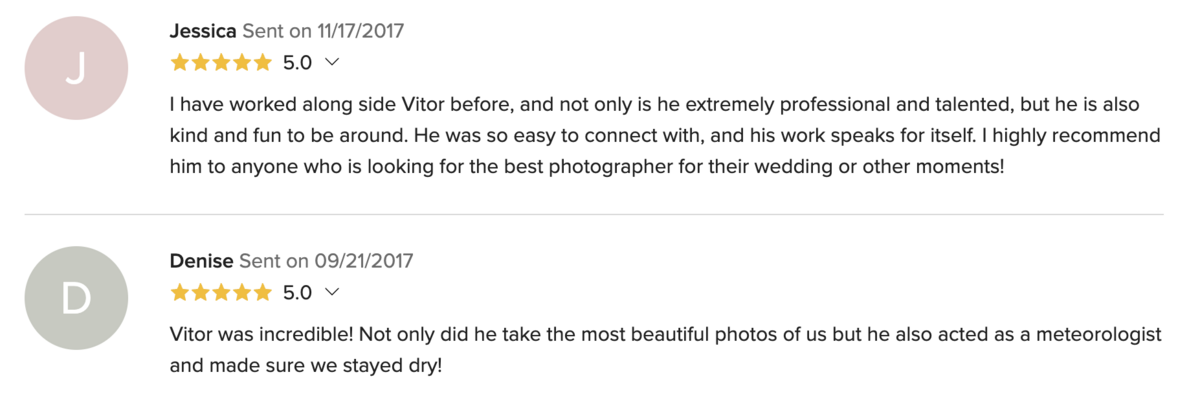
Task: Click Jessica's pink avatar circle
Action: point(76,68)
